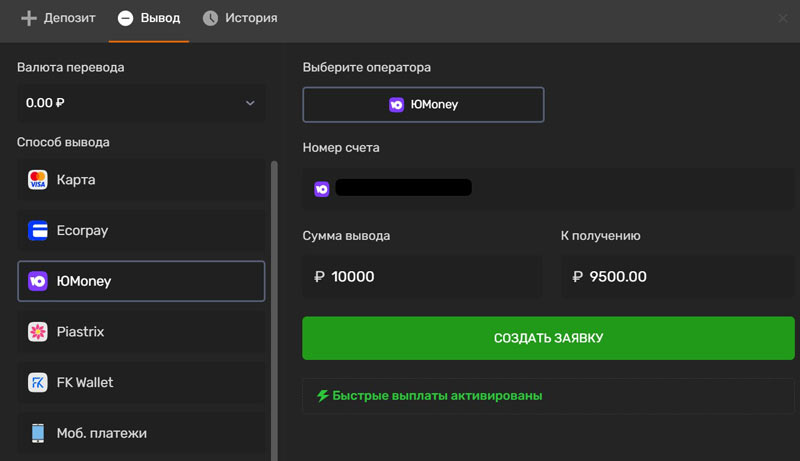Click the FK Wallet icon
The height and width of the screenshot is (461, 800).
click(38, 382)
